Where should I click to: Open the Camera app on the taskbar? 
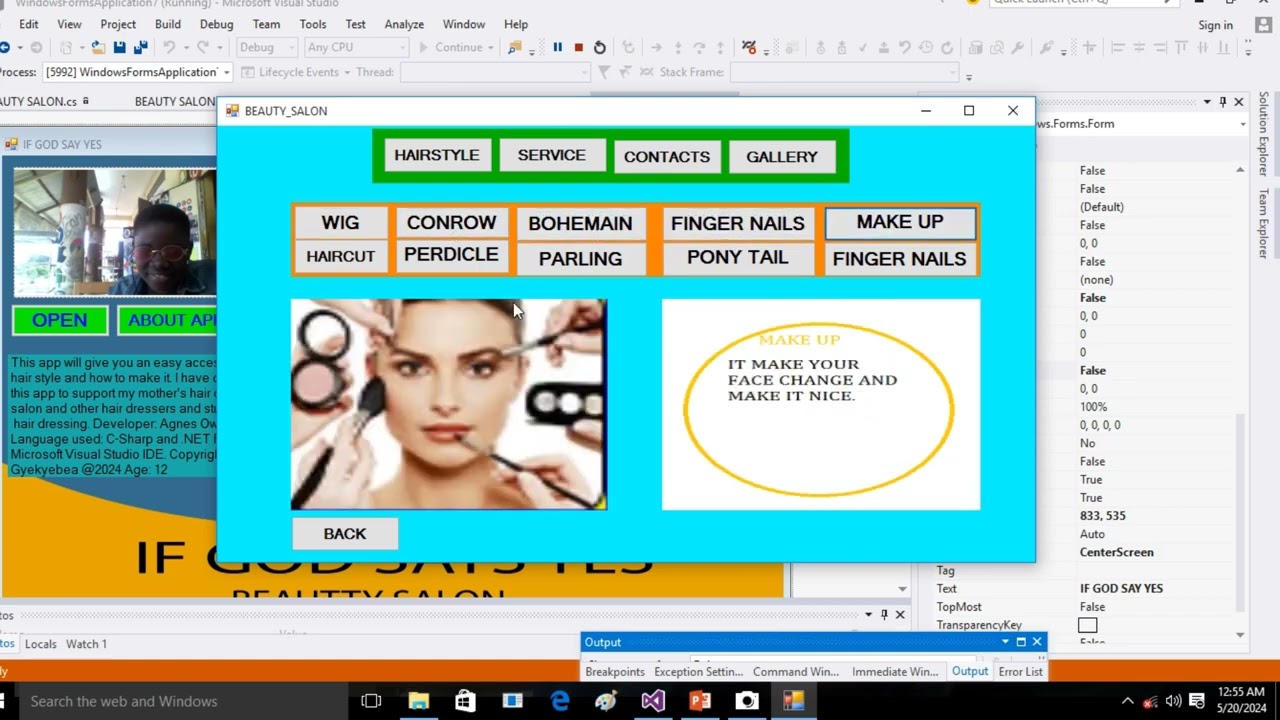747,701
